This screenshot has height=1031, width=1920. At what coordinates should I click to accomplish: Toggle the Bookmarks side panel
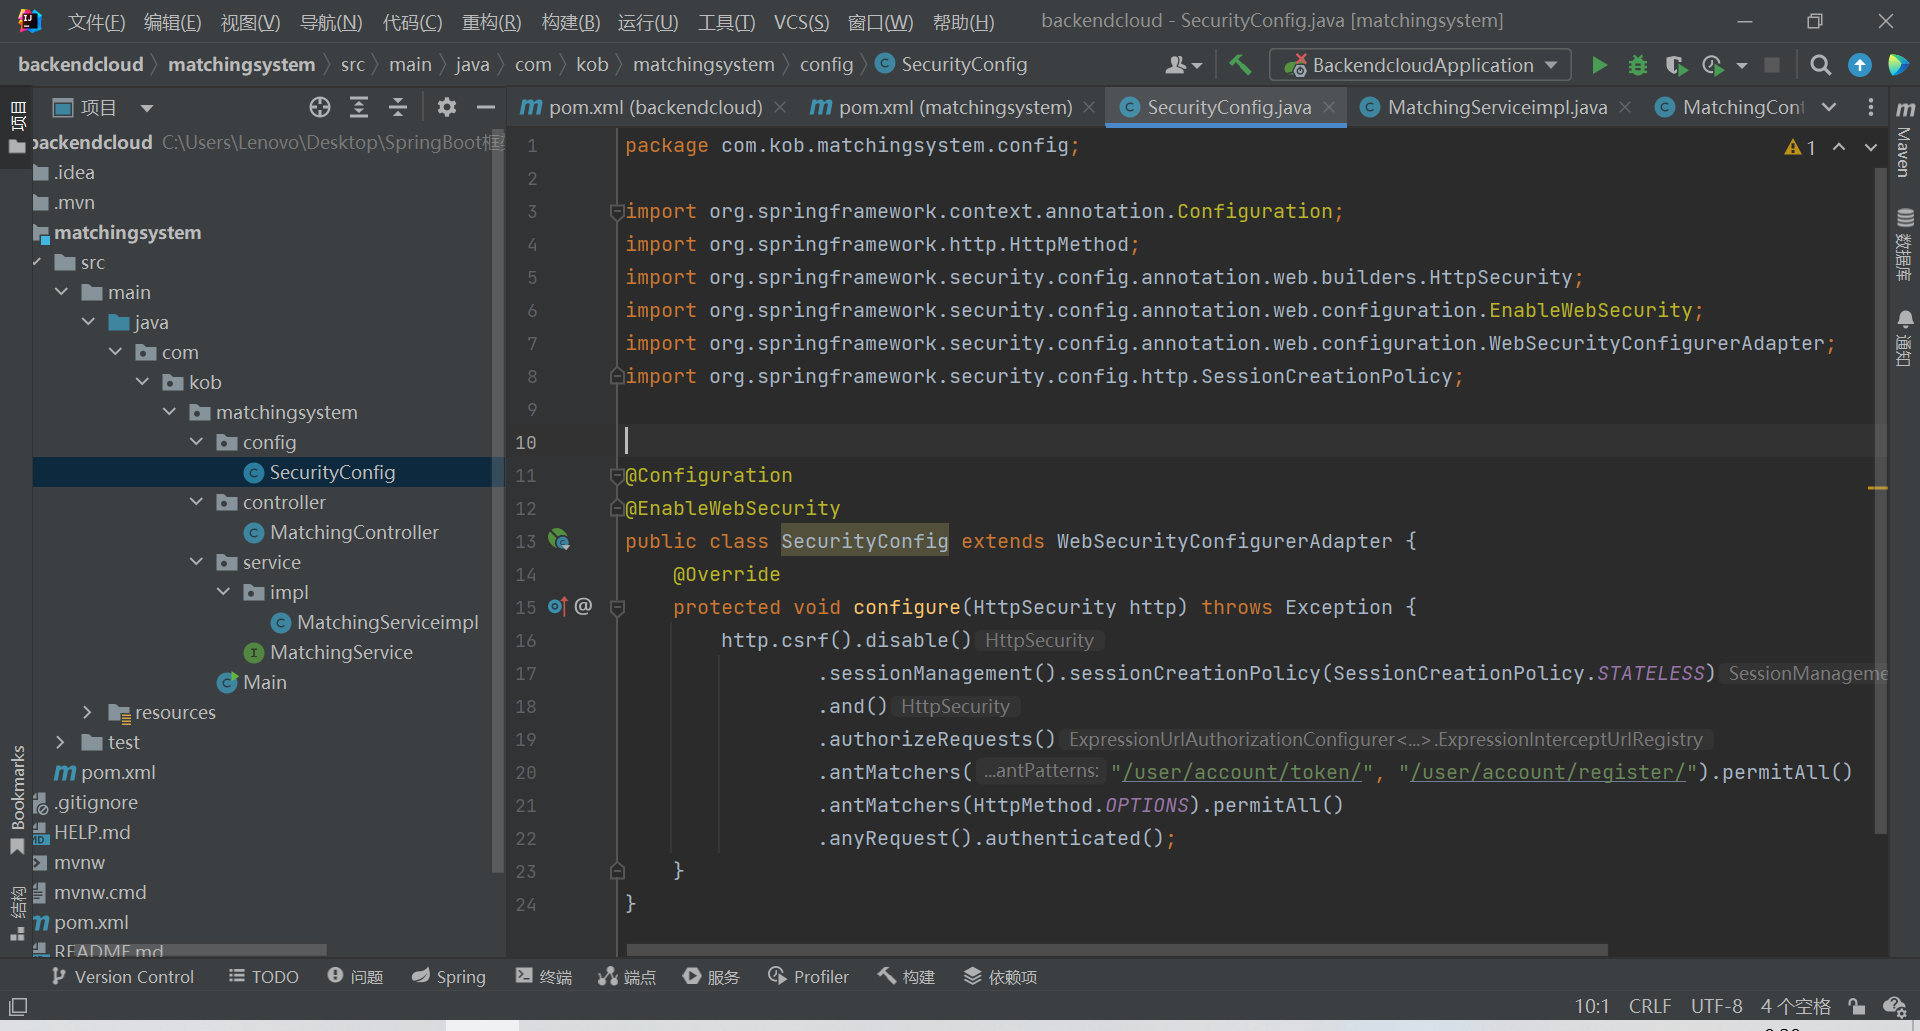pyautogui.click(x=17, y=790)
